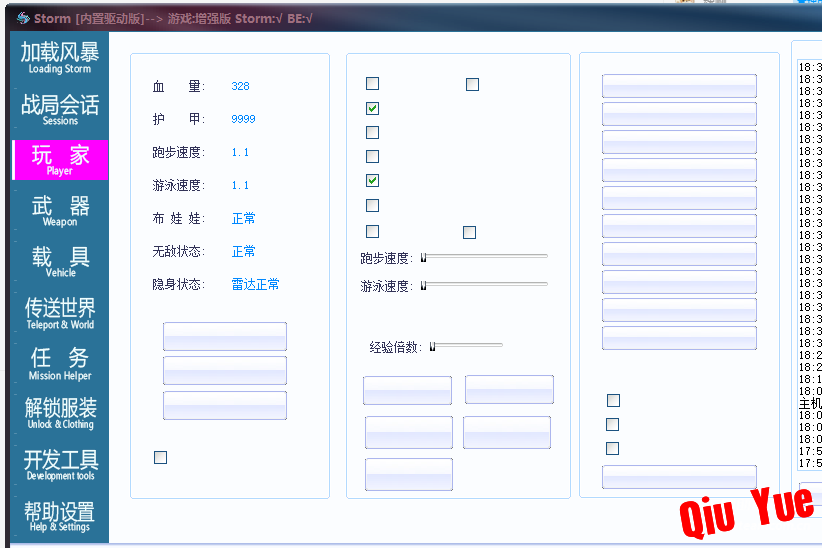Click the 无敌状态 status 正常
This screenshot has width=822, height=548.
[x=243, y=251]
